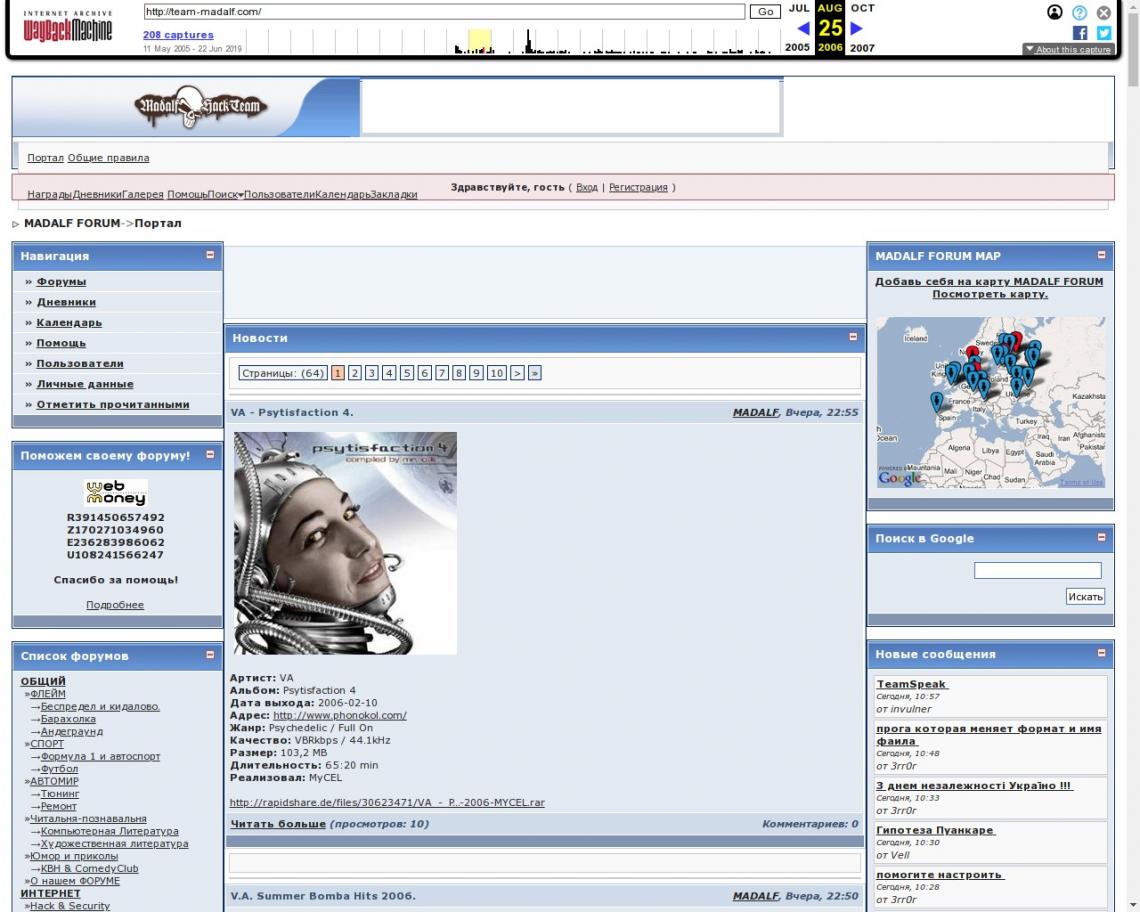Open Wayback Machine user account icon
The height and width of the screenshot is (912, 1140).
(1054, 12)
